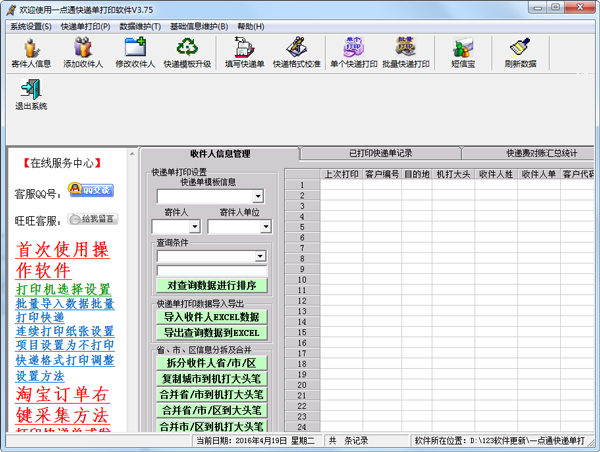
Task: Open the 数据维护(T) menu
Action: [x=141, y=26]
